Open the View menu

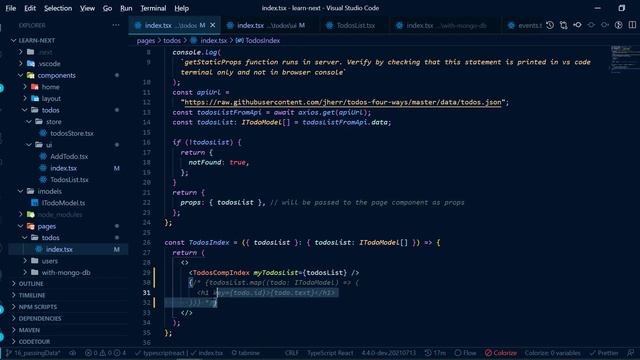(87, 8)
